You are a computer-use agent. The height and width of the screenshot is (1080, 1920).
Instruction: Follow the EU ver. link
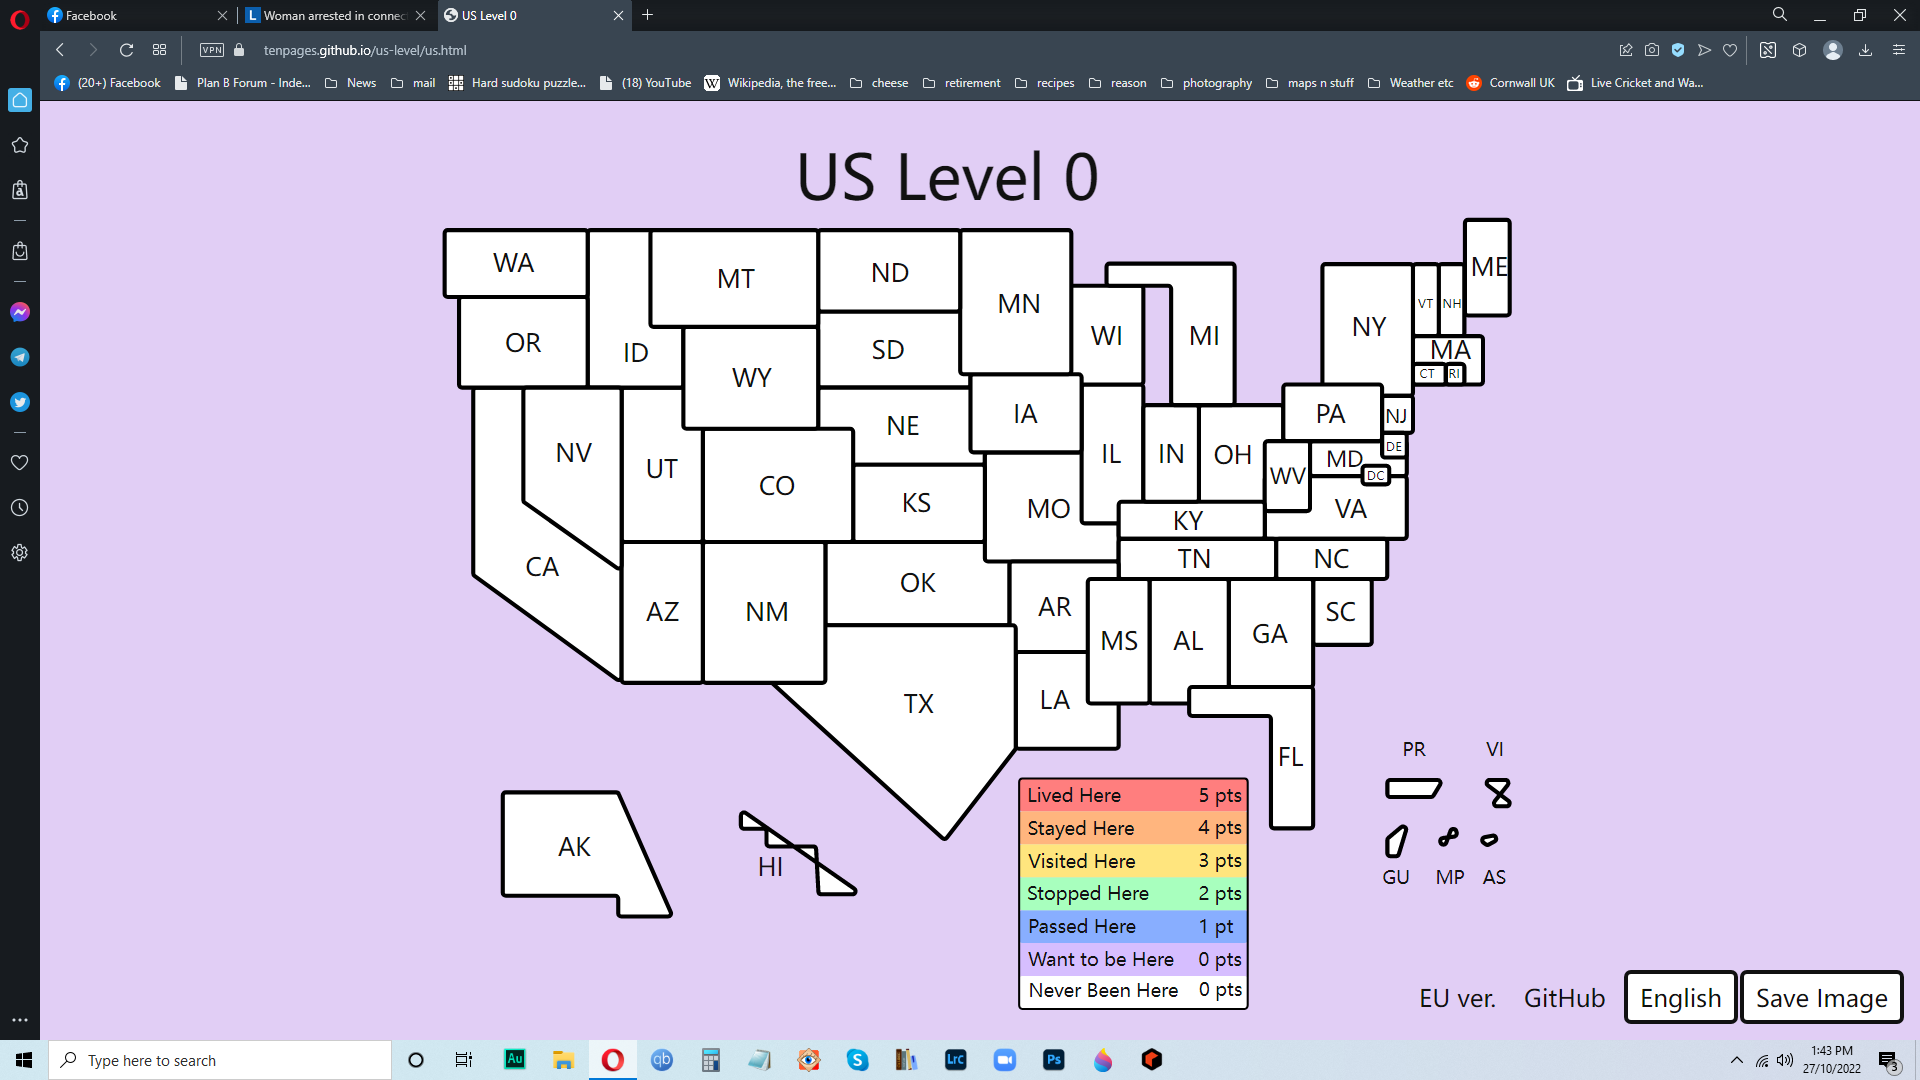1457,998
